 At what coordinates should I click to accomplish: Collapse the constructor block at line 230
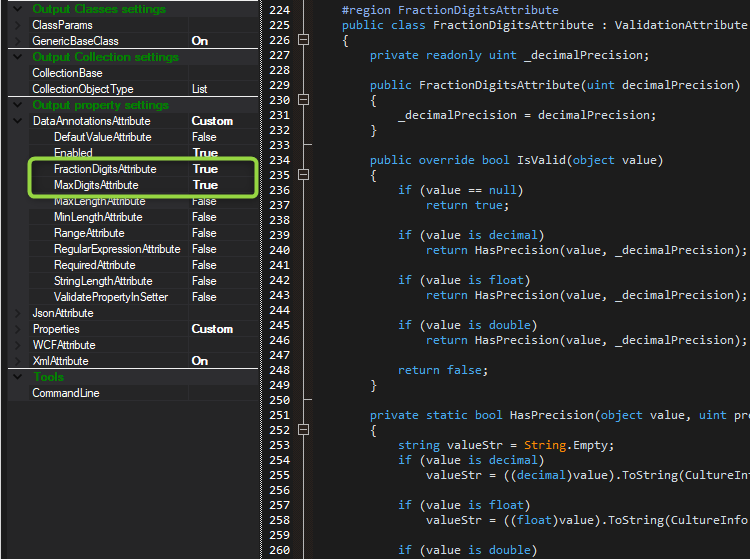[303, 99]
